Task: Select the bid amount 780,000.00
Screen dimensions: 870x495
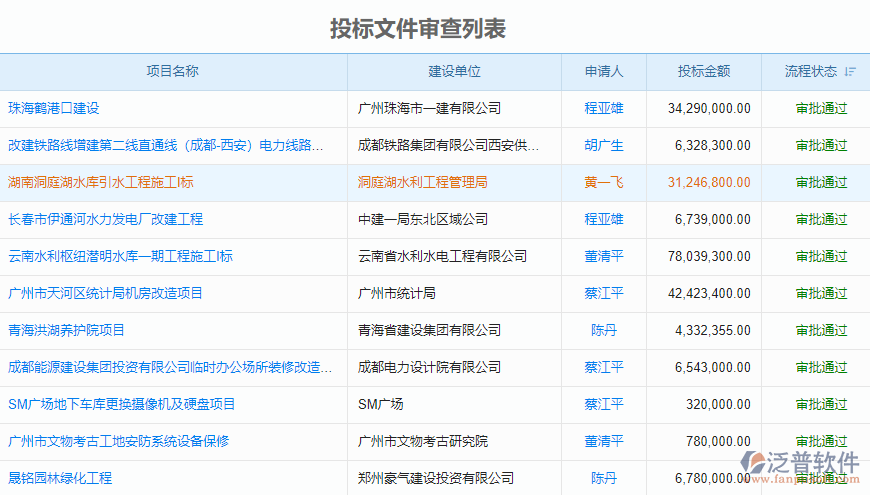Action: click(x=718, y=441)
